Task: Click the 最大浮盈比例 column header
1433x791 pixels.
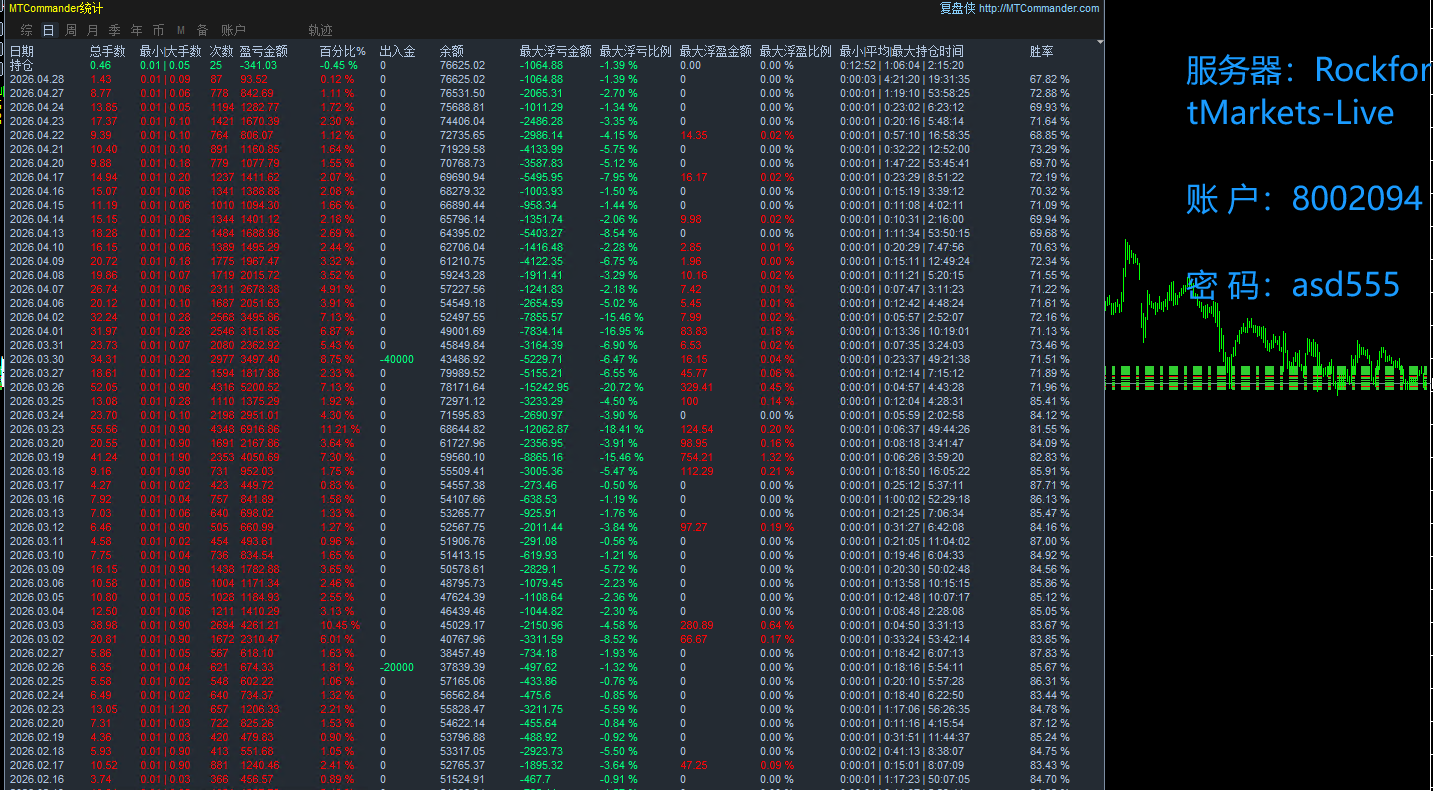Action: (796, 51)
